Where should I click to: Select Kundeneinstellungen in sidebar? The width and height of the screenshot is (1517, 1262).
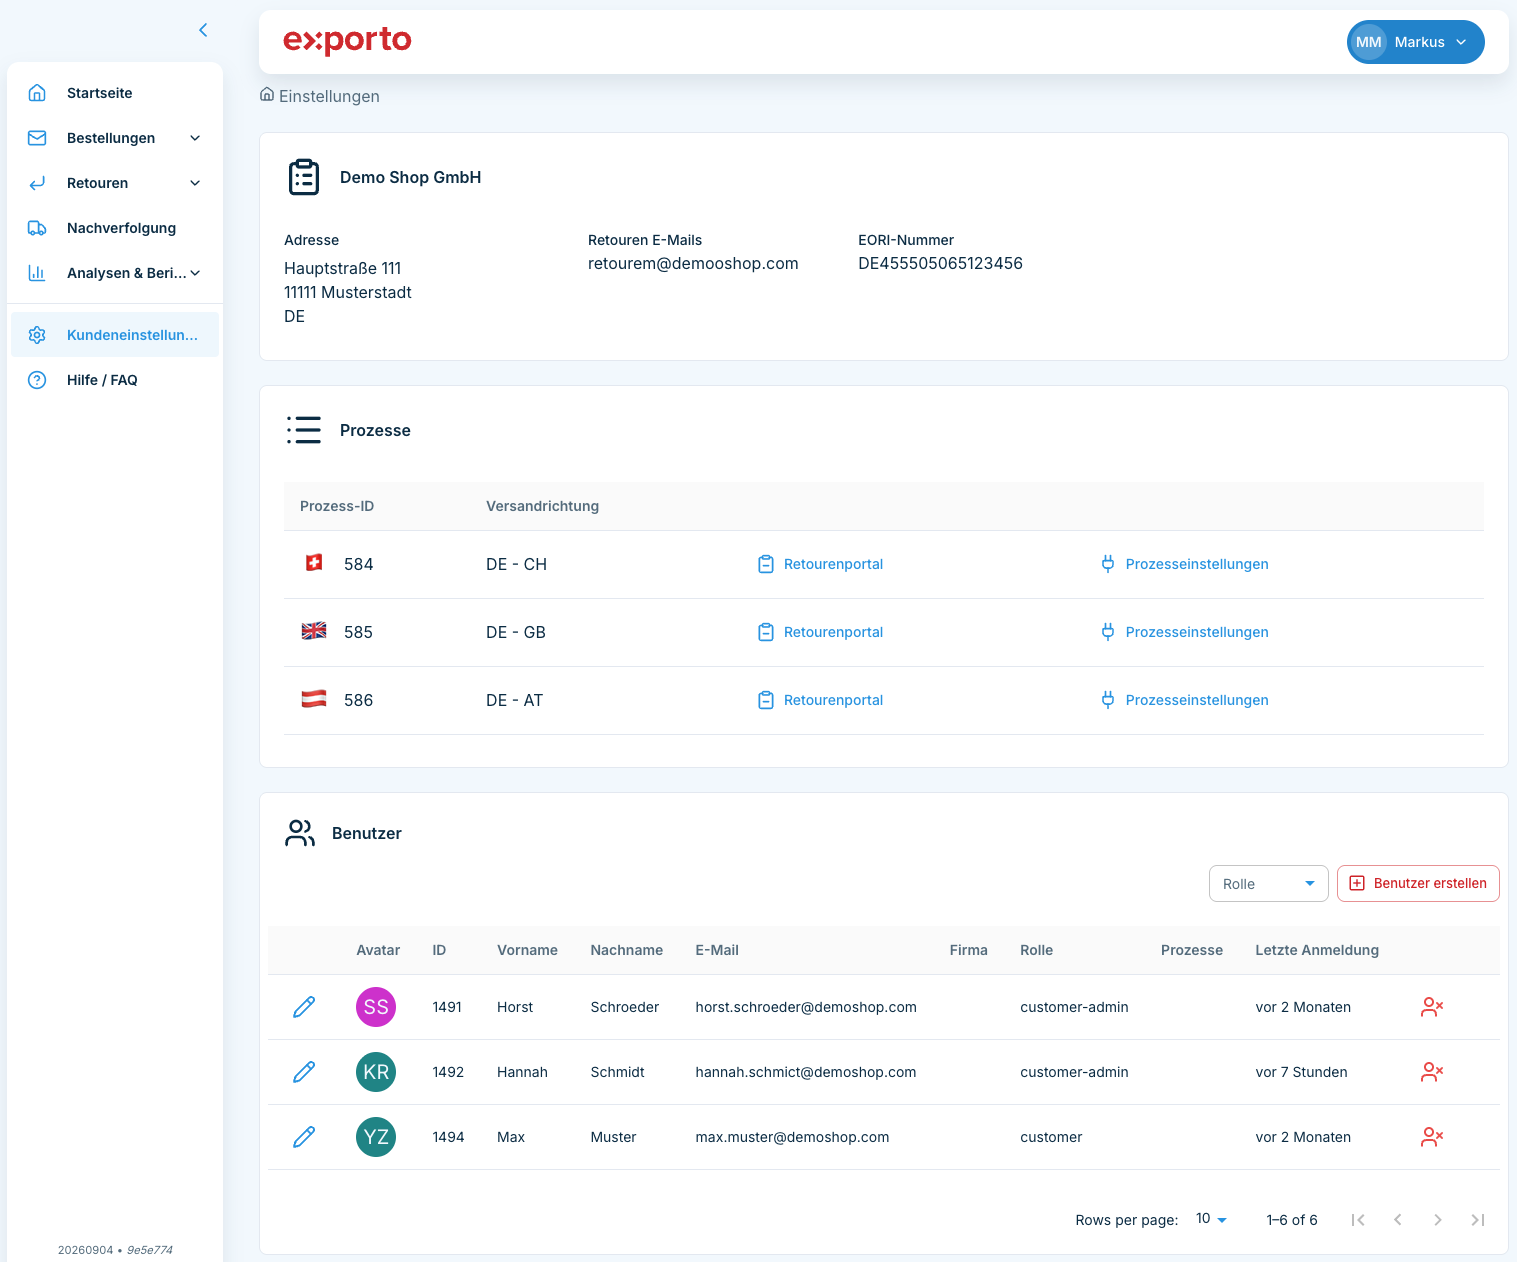(x=115, y=335)
